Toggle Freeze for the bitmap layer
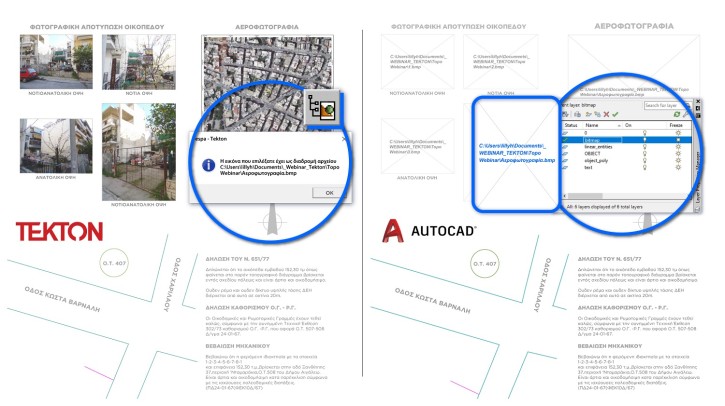This screenshot has height=406, width=725. pos(678,140)
